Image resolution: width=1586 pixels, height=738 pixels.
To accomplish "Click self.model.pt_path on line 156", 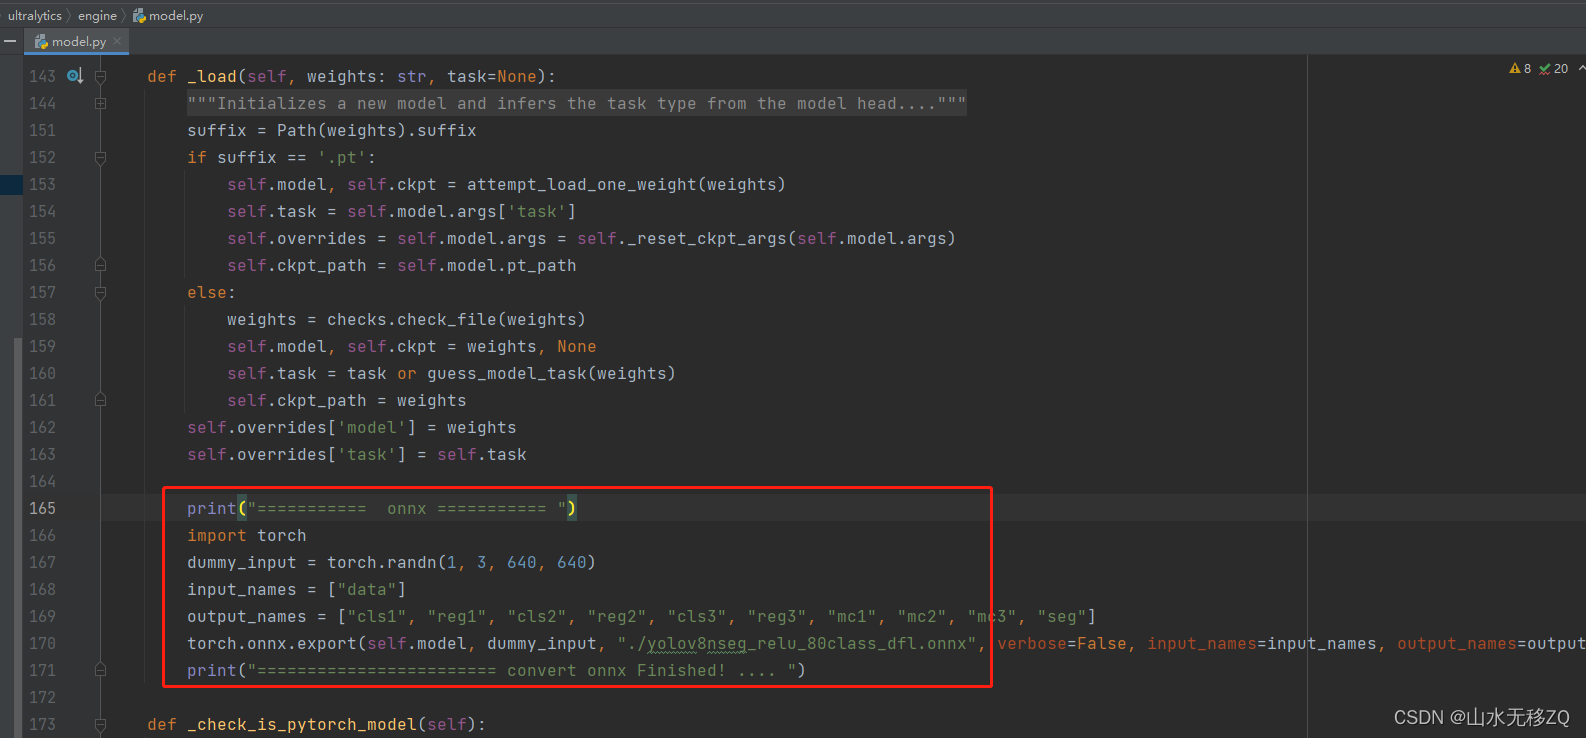I will click(x=487, y=266).
